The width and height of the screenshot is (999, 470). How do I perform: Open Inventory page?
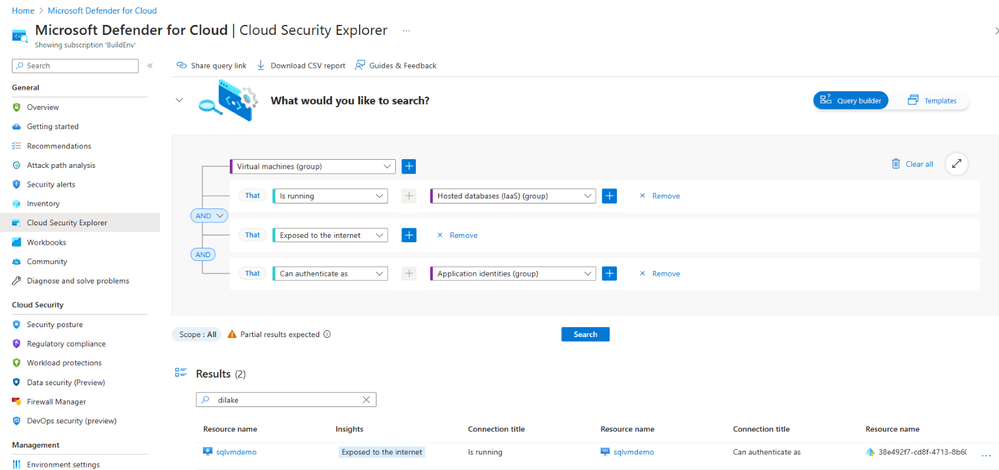[x=43, y=204]
